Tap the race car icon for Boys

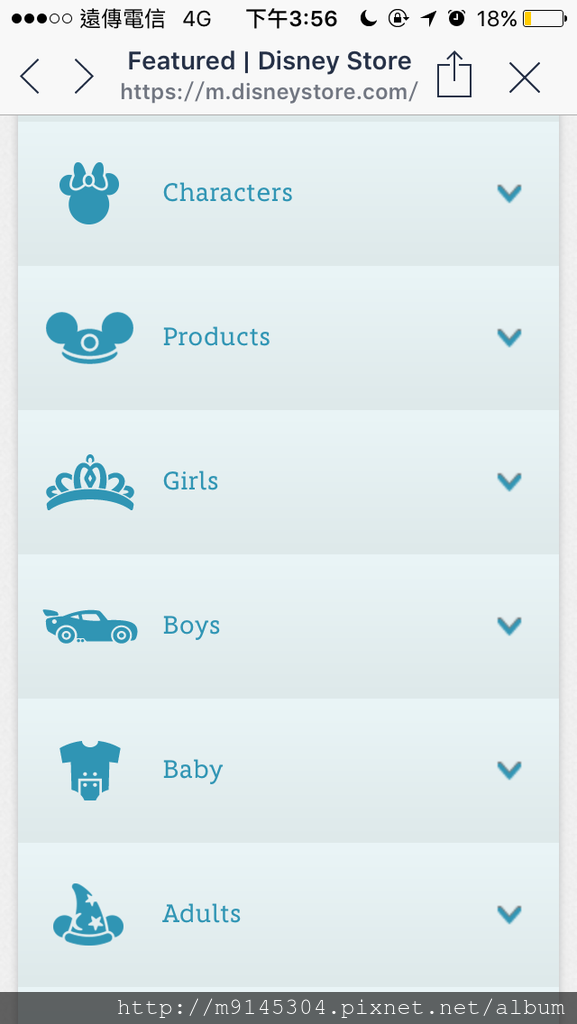tap(90, 626)
